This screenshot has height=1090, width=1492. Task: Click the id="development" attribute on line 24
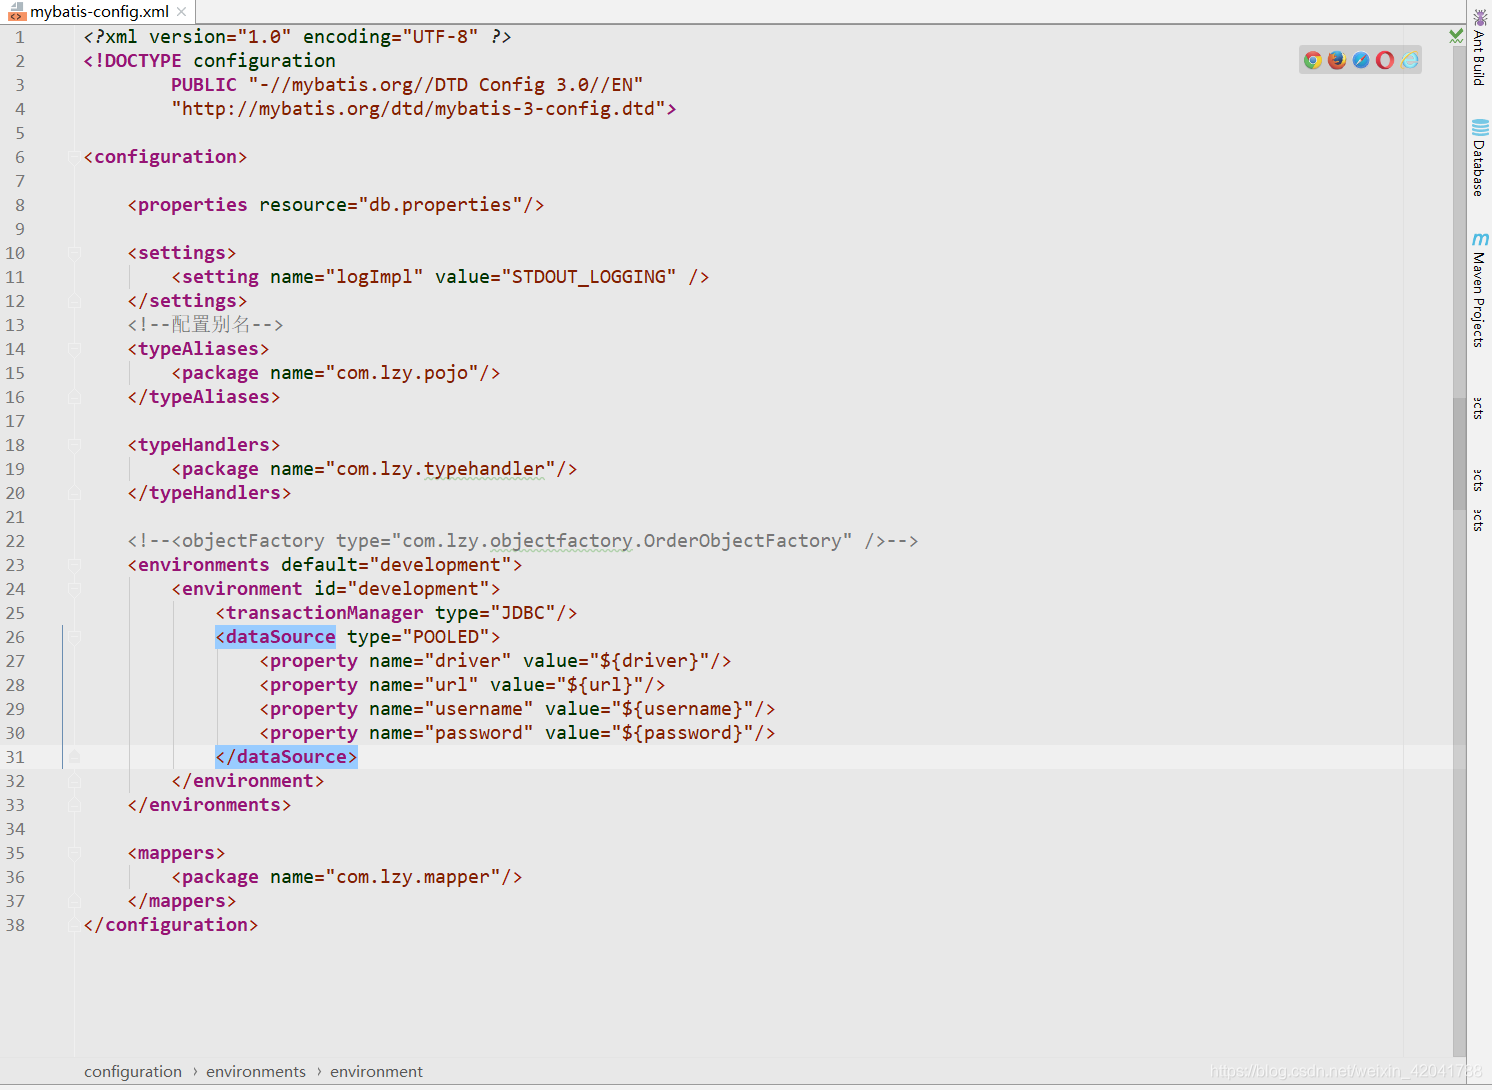click(x=402, y=589)
